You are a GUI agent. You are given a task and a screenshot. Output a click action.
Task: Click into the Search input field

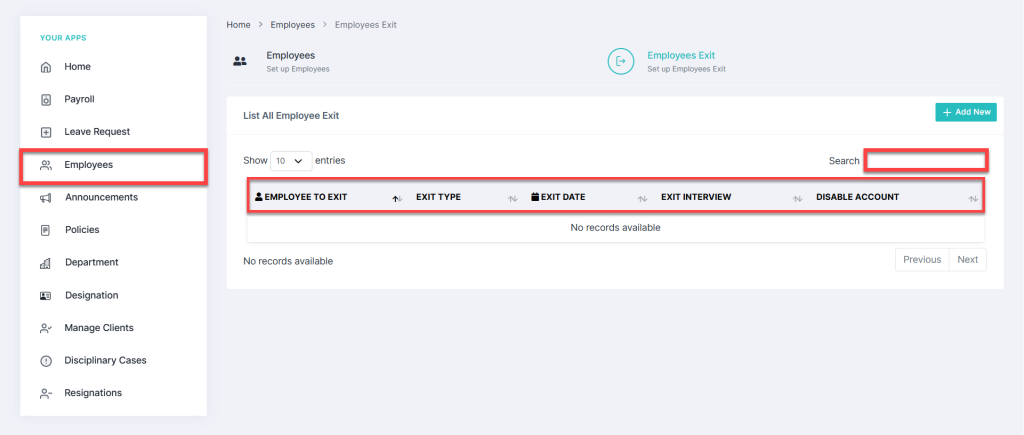coord(926,160)
